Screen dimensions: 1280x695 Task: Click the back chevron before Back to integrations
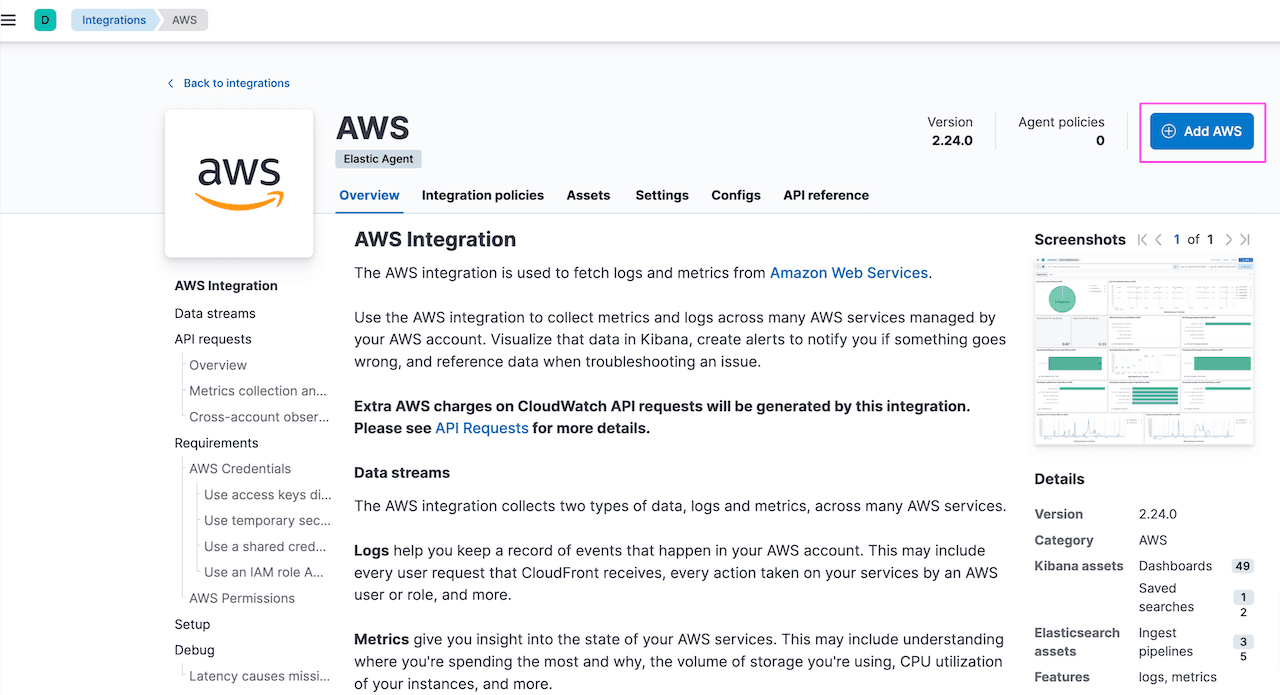pos(170,83)
